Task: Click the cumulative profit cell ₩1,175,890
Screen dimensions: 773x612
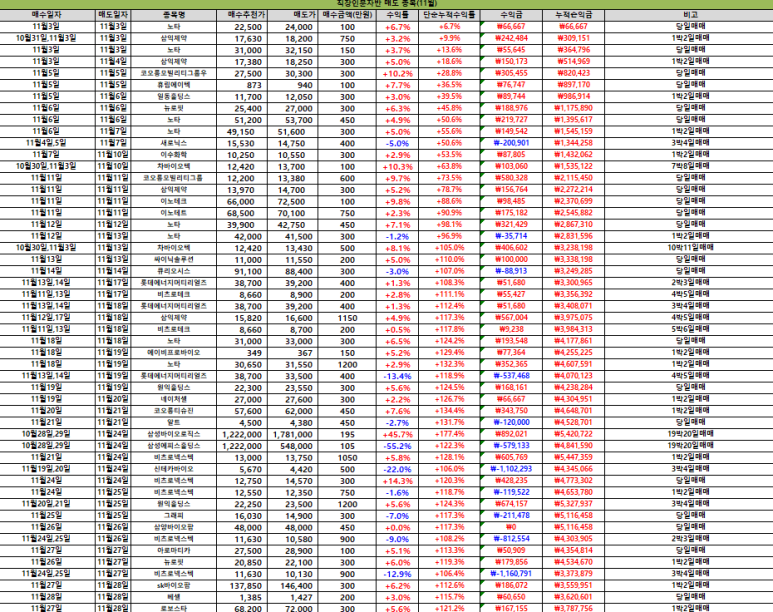Action: click(x=573, y=108)
